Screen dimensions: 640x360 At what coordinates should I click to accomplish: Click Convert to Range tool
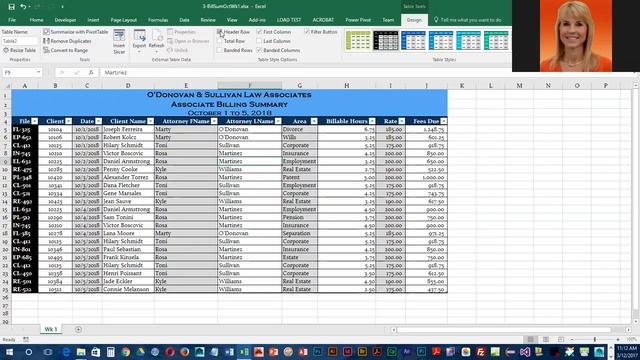(66, 50)
